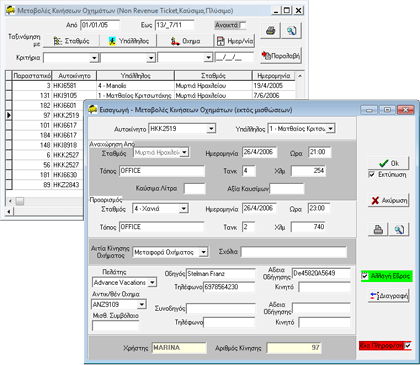420x365 pixels.
Task: Click the departure Ημερομηνία field 26/4/2006
Action: click(x=259, y=152)
